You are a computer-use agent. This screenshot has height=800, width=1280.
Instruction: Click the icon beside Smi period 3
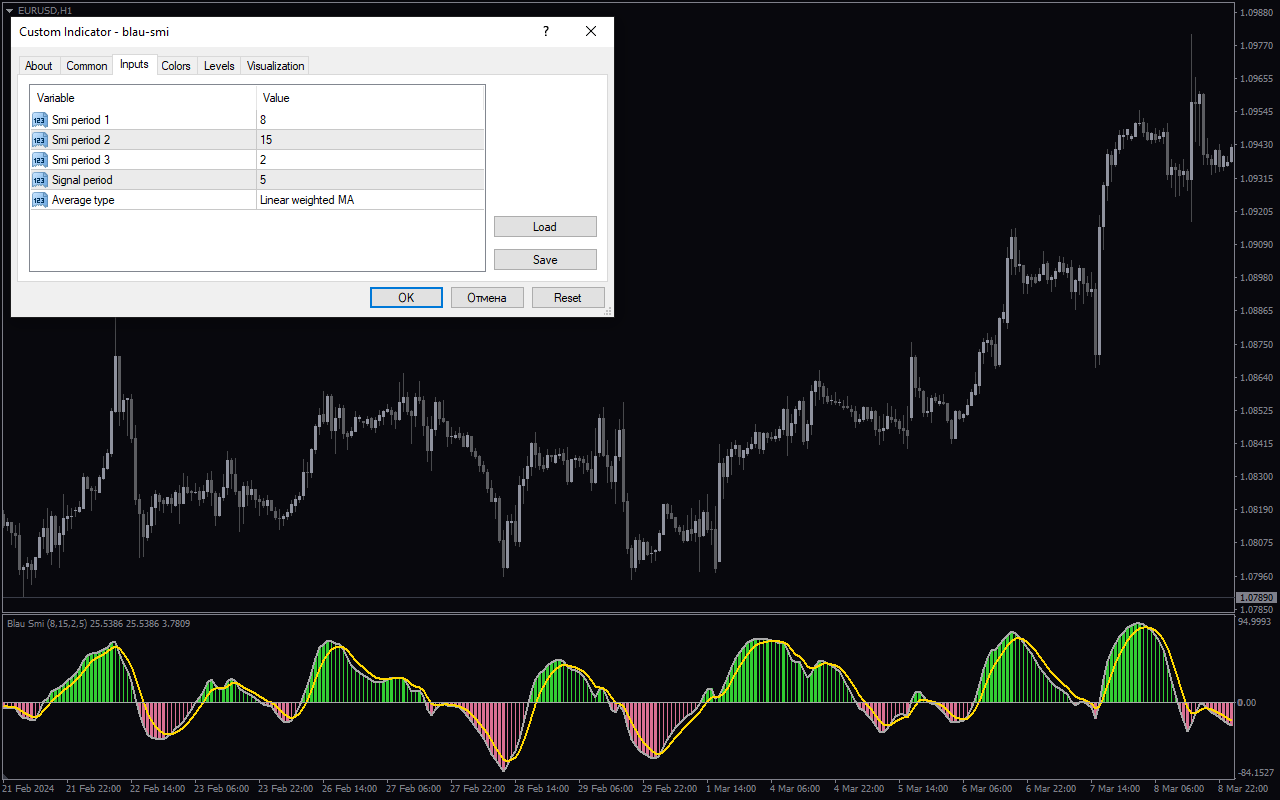(x=40, y=160)
